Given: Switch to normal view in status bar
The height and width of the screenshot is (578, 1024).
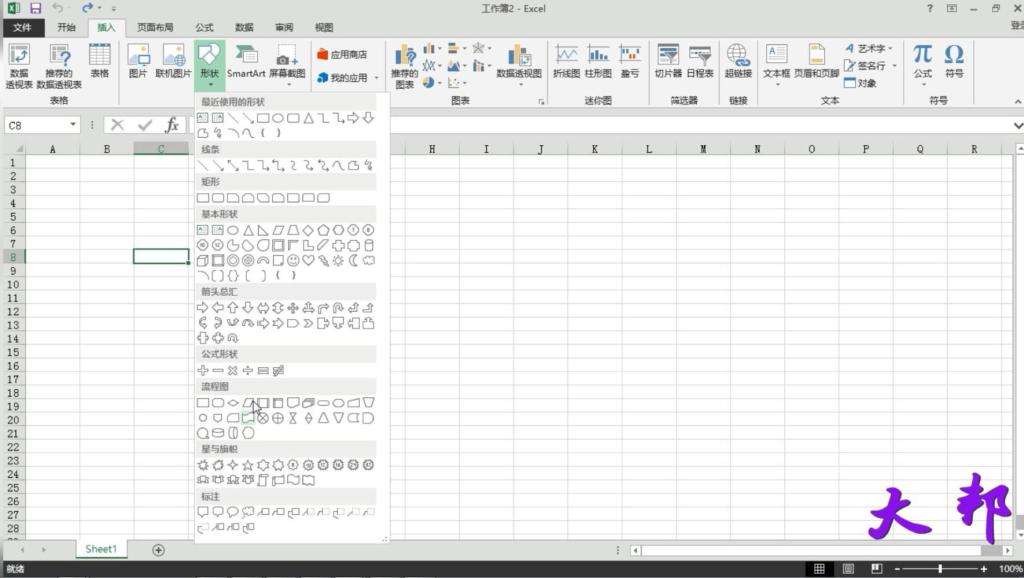Looking at the screenshot, I should [819, 569].
